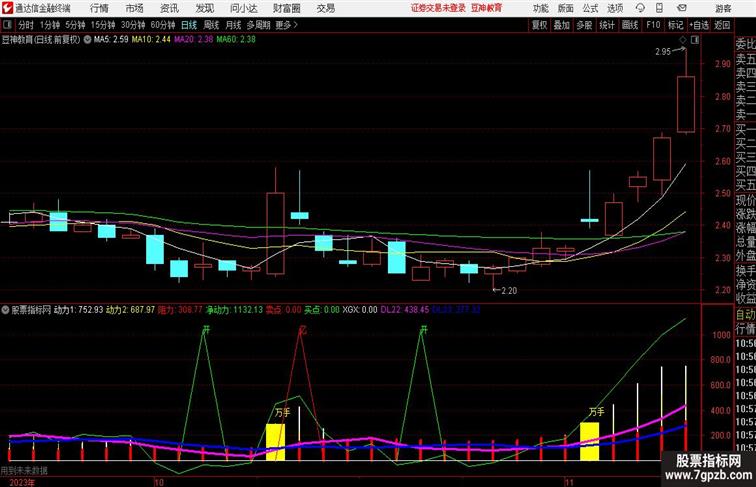Click the 标记 mark button
This screenshot has height=487, width=756.
tap(675, 25)
